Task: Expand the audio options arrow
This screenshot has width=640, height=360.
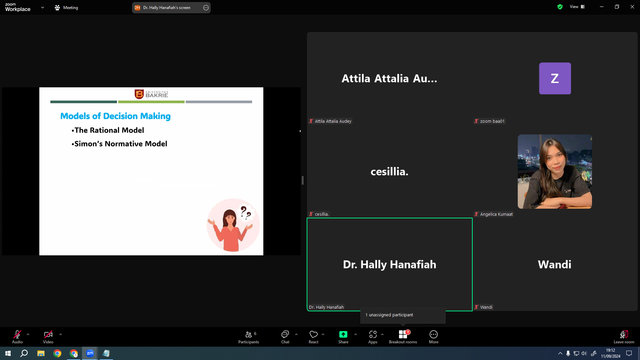Action: (x=28, y=334)
